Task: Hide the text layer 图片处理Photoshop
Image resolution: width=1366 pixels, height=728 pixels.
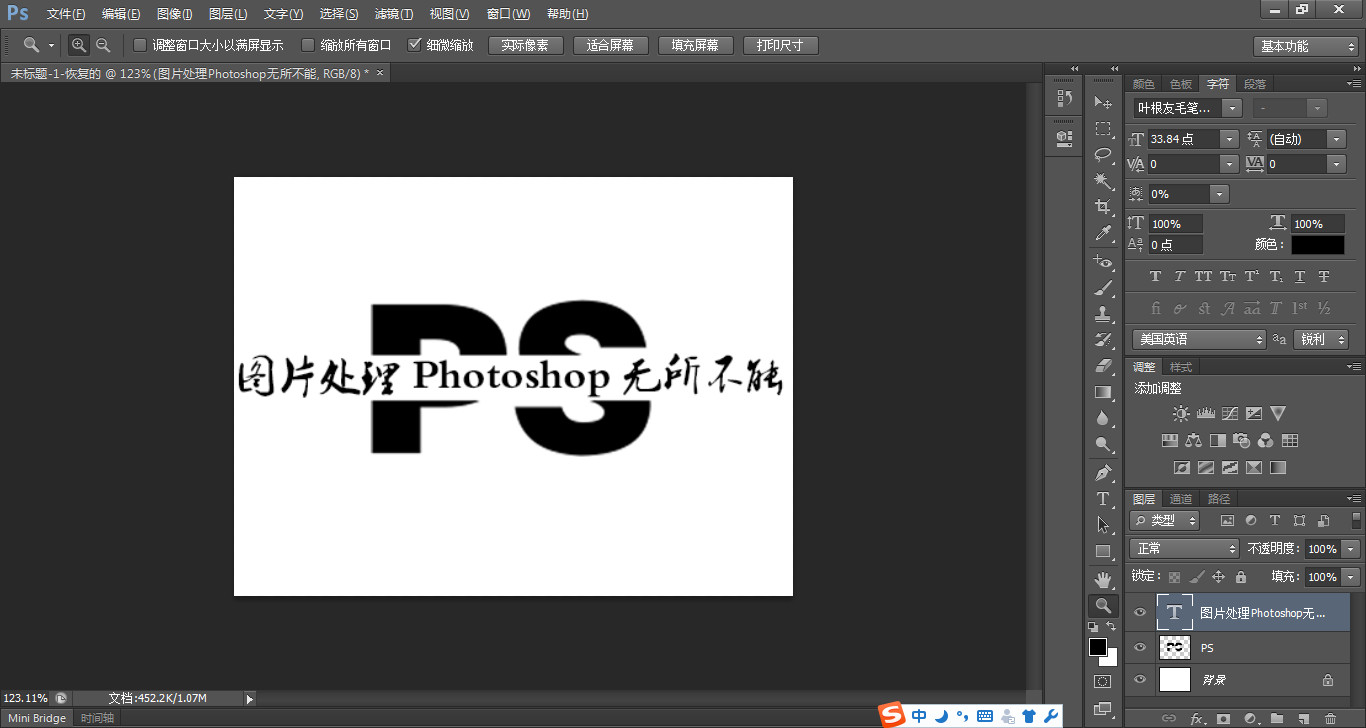Action: click(1140, 613)
